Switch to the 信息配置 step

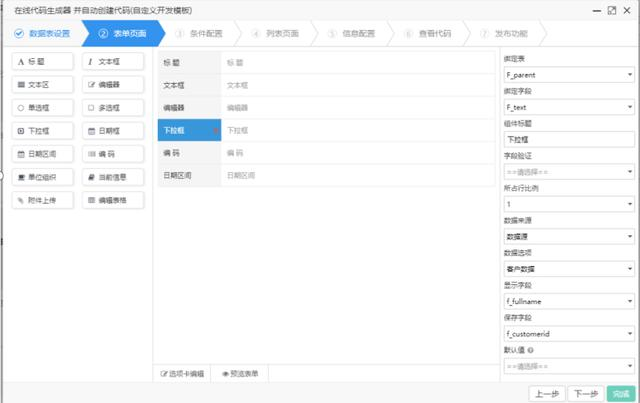click(352, 33)
